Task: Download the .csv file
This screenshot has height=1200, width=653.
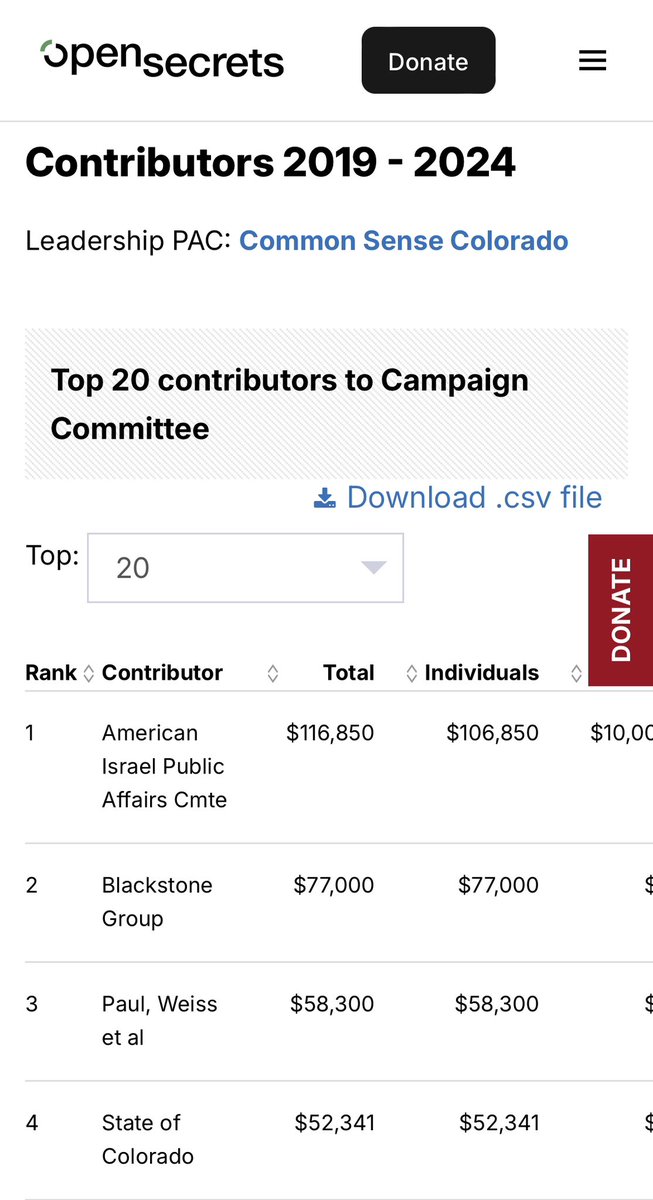Action: tap(474, 497)
